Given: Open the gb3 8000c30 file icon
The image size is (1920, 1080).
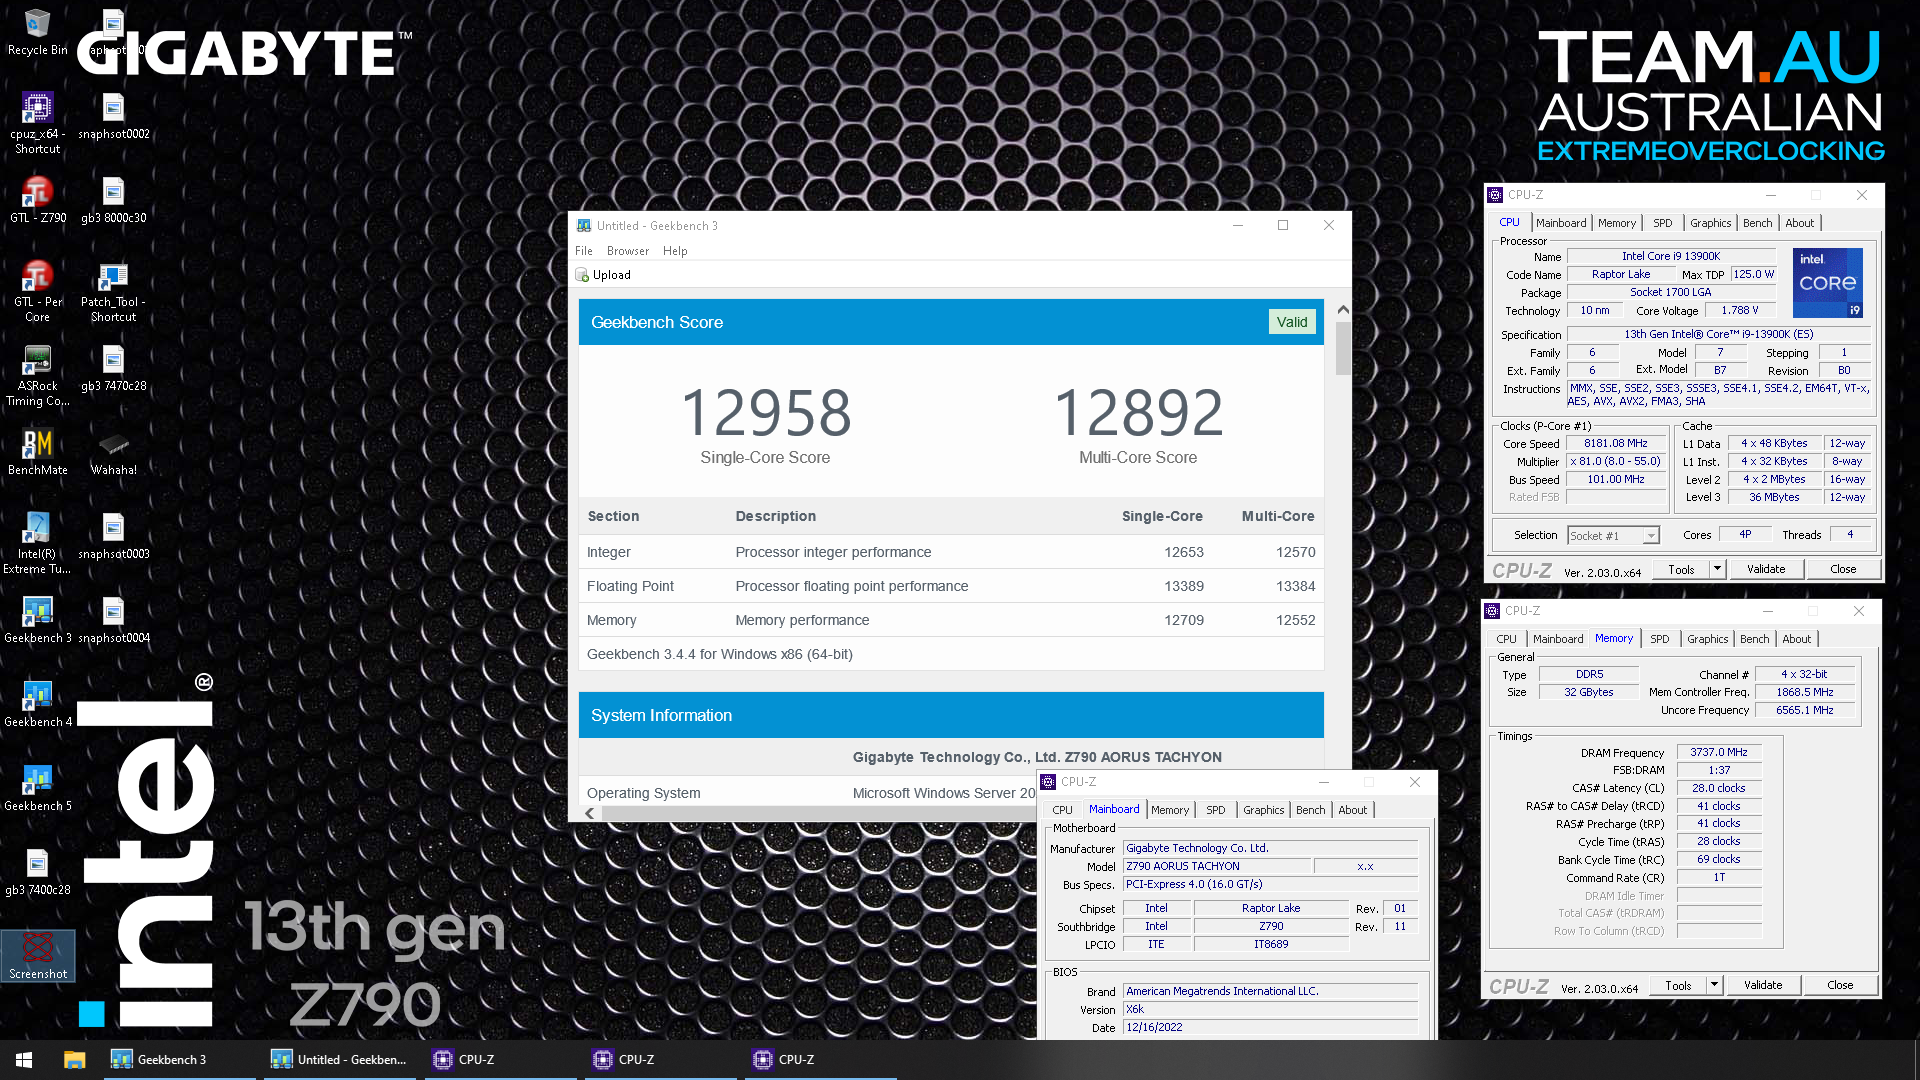Looking at the screenshot, I should pos(113,200).
